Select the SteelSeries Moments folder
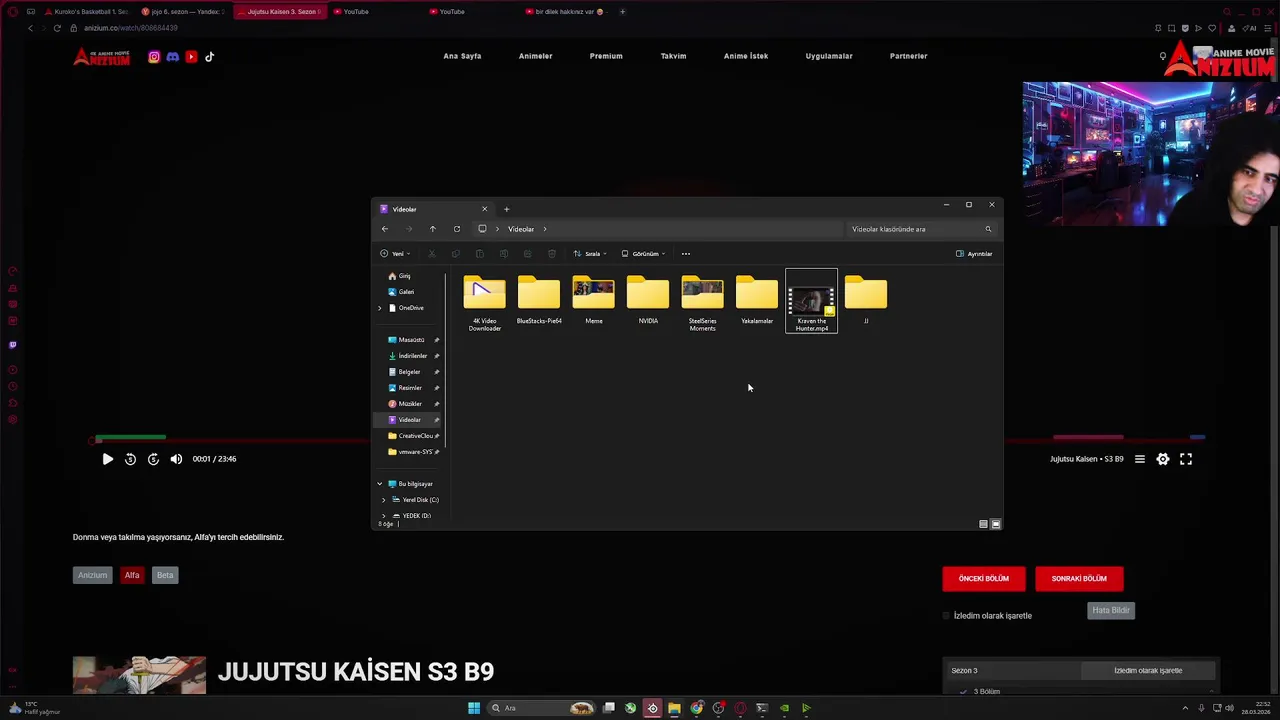Screen dimensions: 1280x720 702,302
